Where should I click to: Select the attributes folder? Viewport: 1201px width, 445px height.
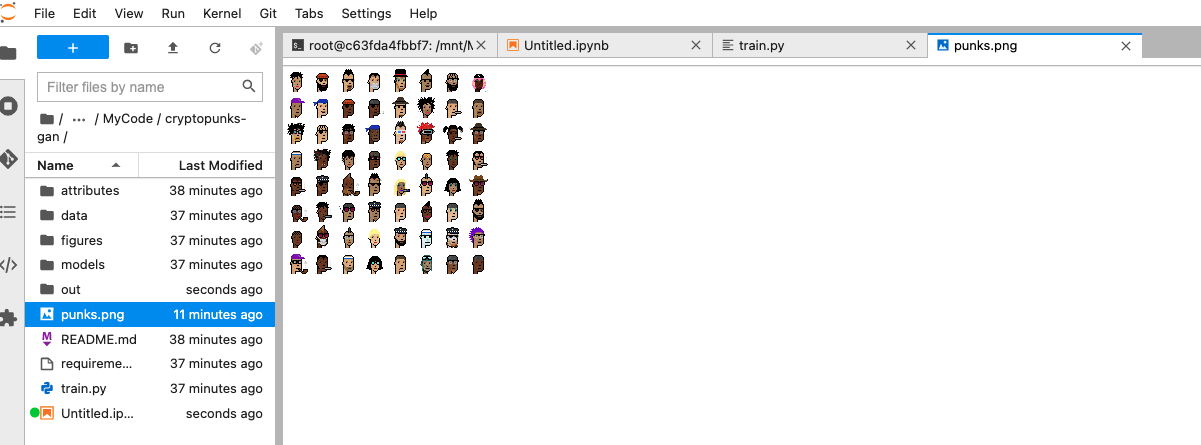[151, 190]
